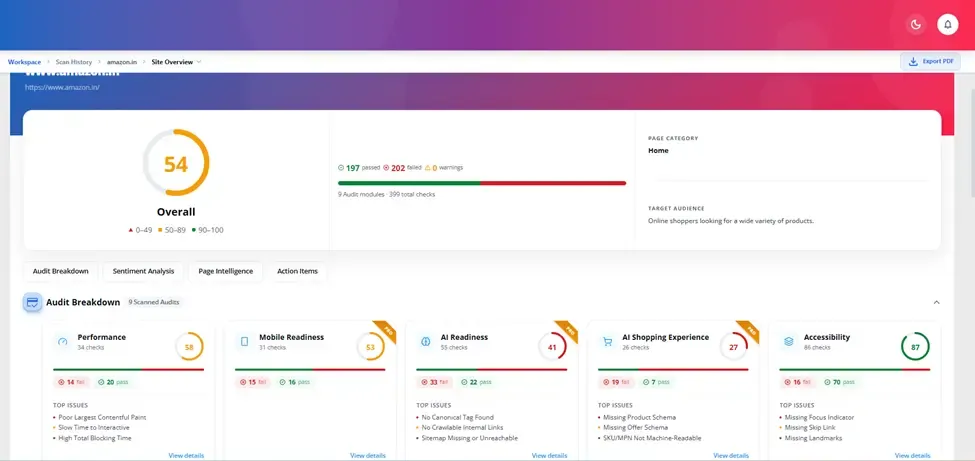Click Missing Focus Indicator issue
Screen dimensions: 975x461
tap(820, 417)
